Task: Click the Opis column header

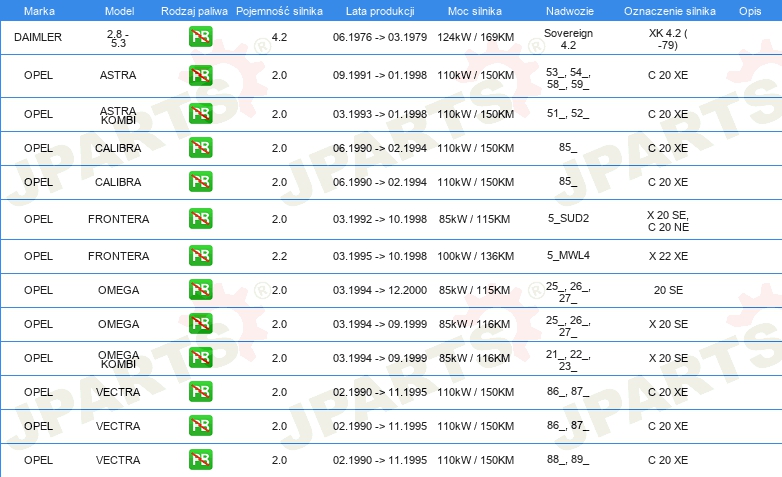Action: [750, 11]
